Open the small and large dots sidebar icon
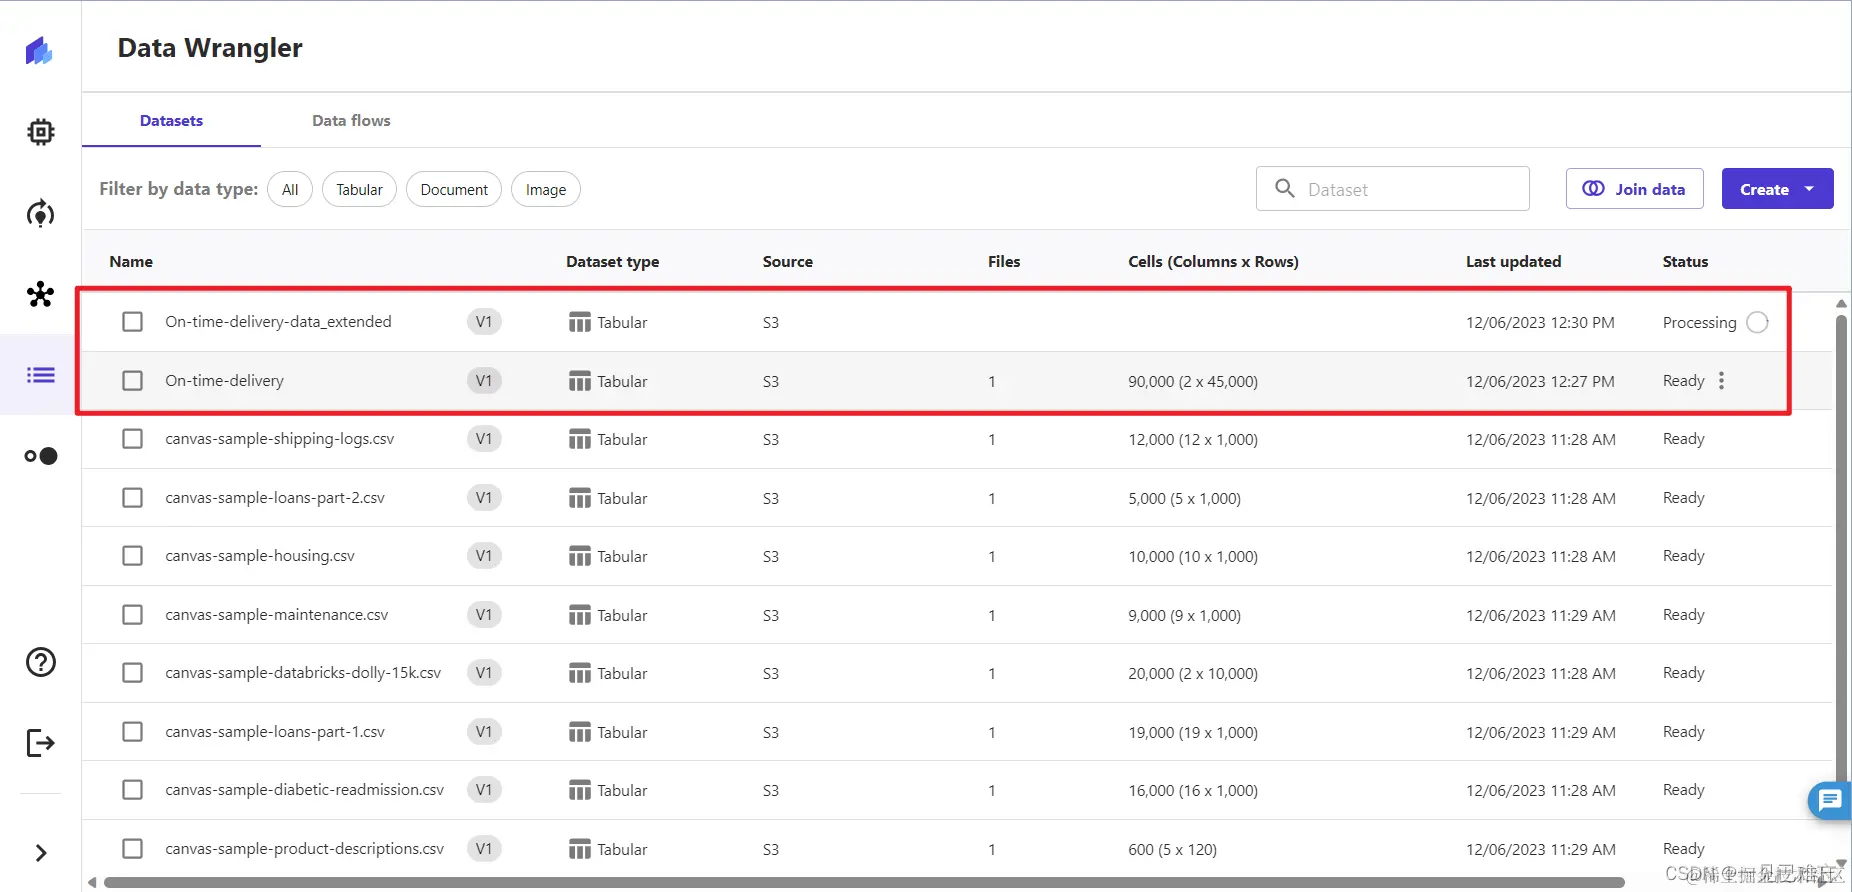Image resolution: width=1852 pixels, height=892 pixels. pos(41,456)
